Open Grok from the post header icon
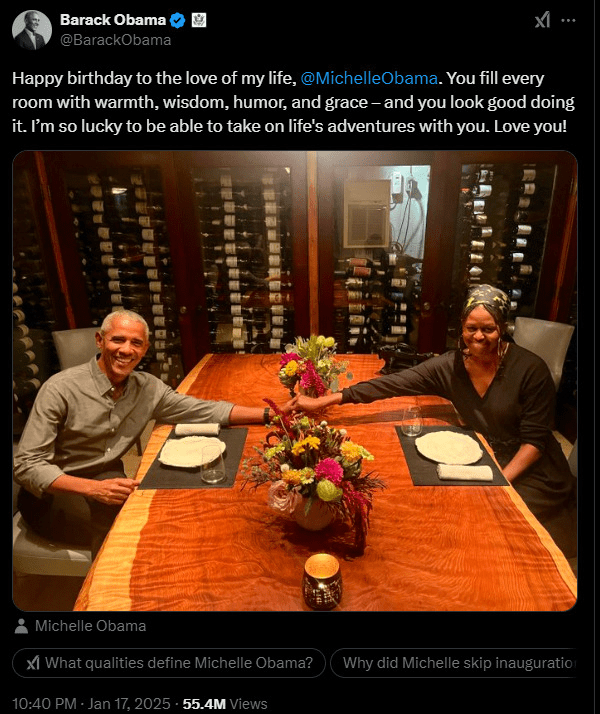The height and width of the screenshot is (714, 600). coord(542,20)
